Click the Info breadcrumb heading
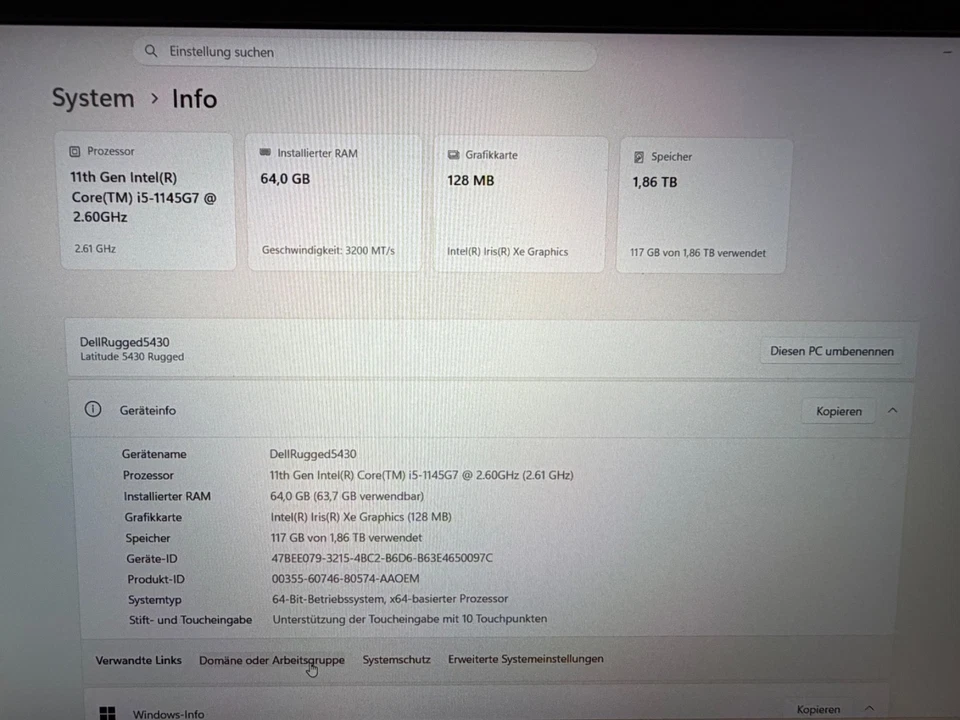The width and height of the screenshot is (960, 720). coord(194,99)
